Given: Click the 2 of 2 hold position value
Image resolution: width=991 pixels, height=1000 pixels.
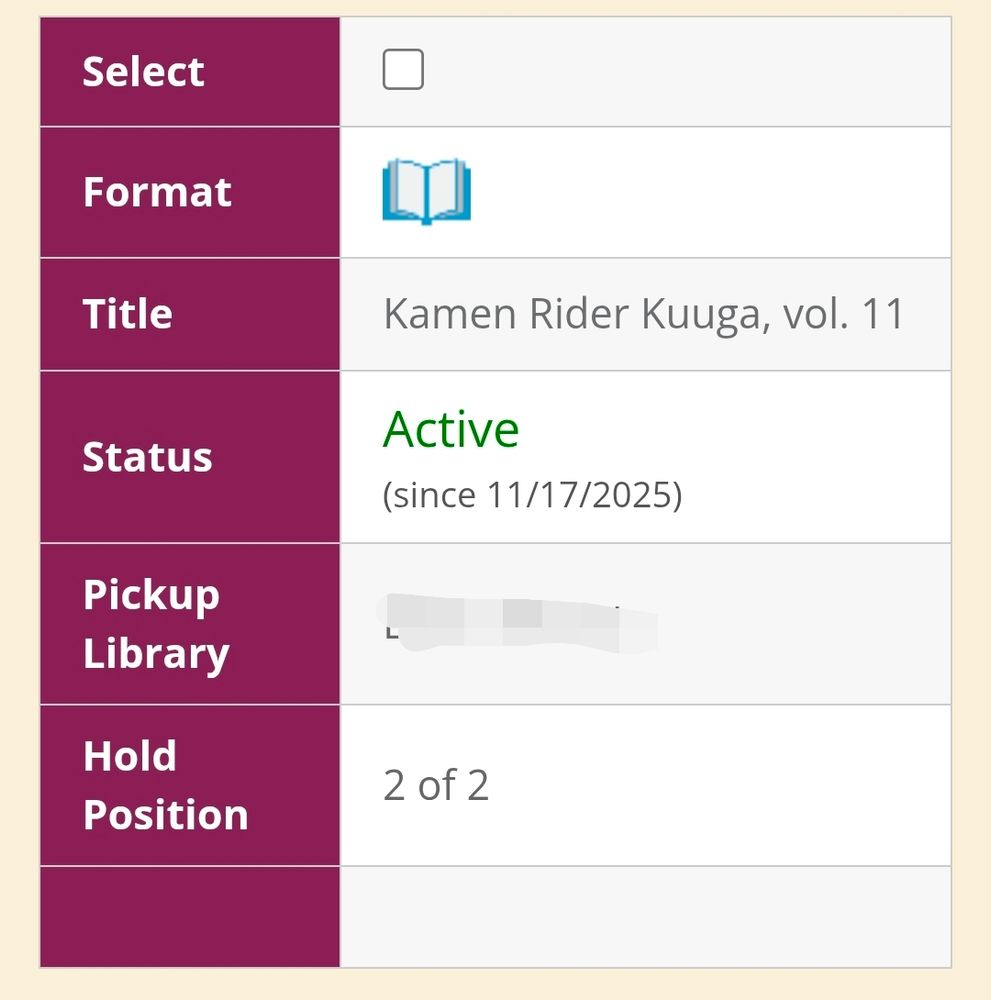Looking at the screenshot, I should (x=436, y=785).
